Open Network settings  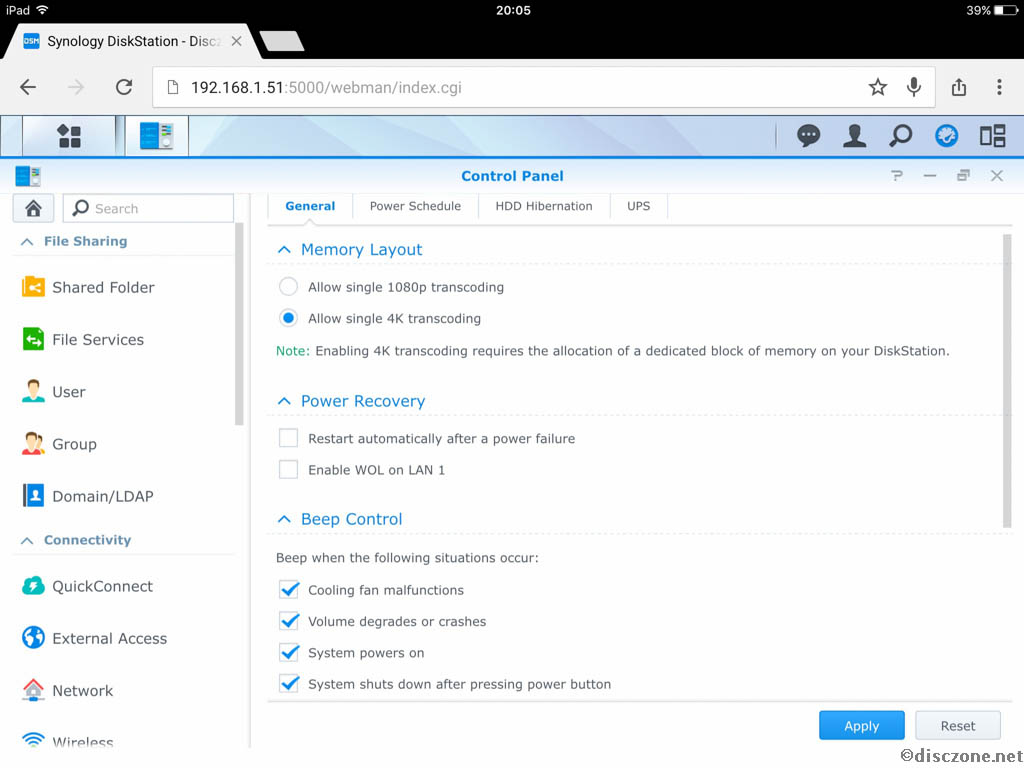[x=67, y=691]
